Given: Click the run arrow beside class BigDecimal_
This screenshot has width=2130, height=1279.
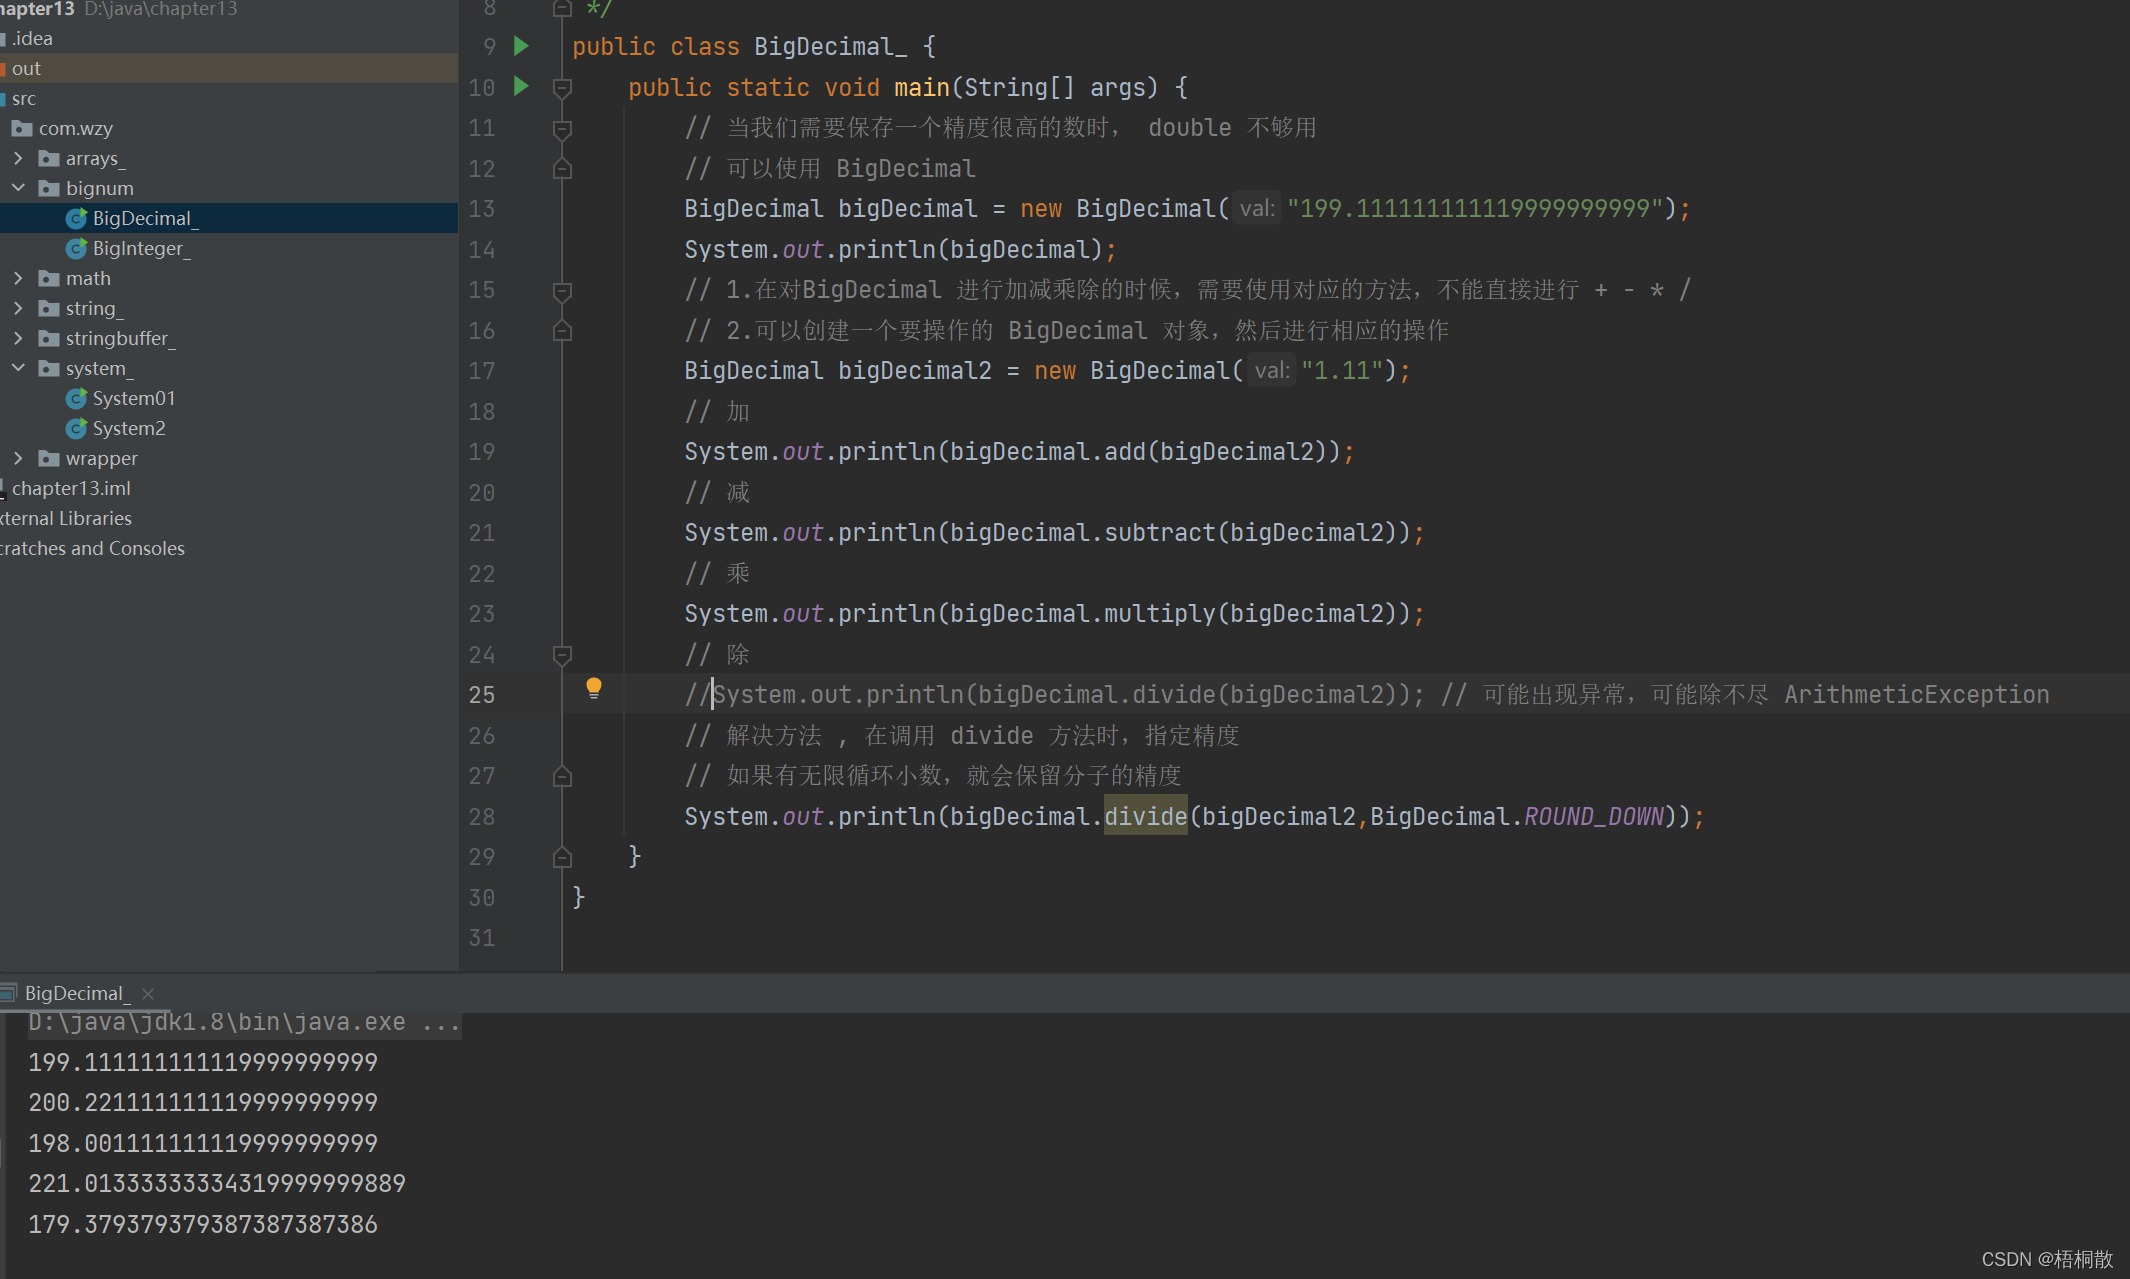Looking at the screenshot, I should click(x=521, y=46).
